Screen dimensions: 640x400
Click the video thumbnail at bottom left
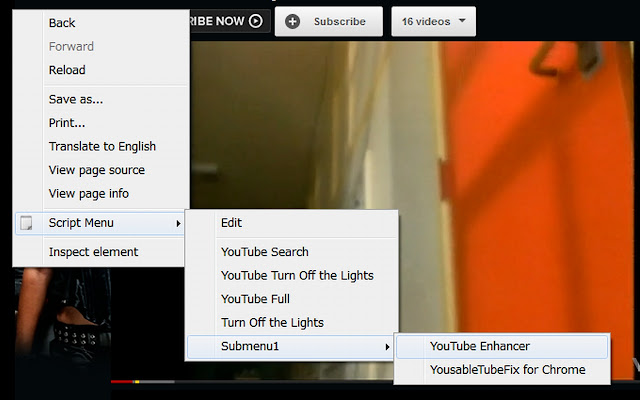63,312
